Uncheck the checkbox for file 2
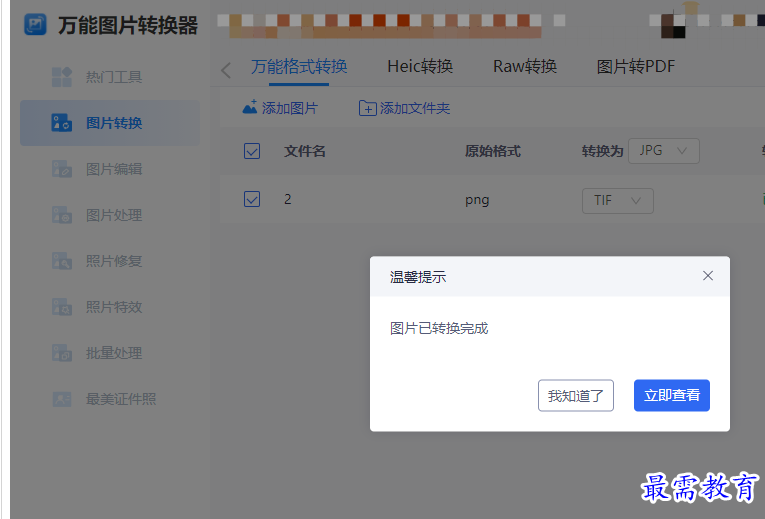Image resolution: width=765 pixels, height=519 pixels. [x=252, y=199]
